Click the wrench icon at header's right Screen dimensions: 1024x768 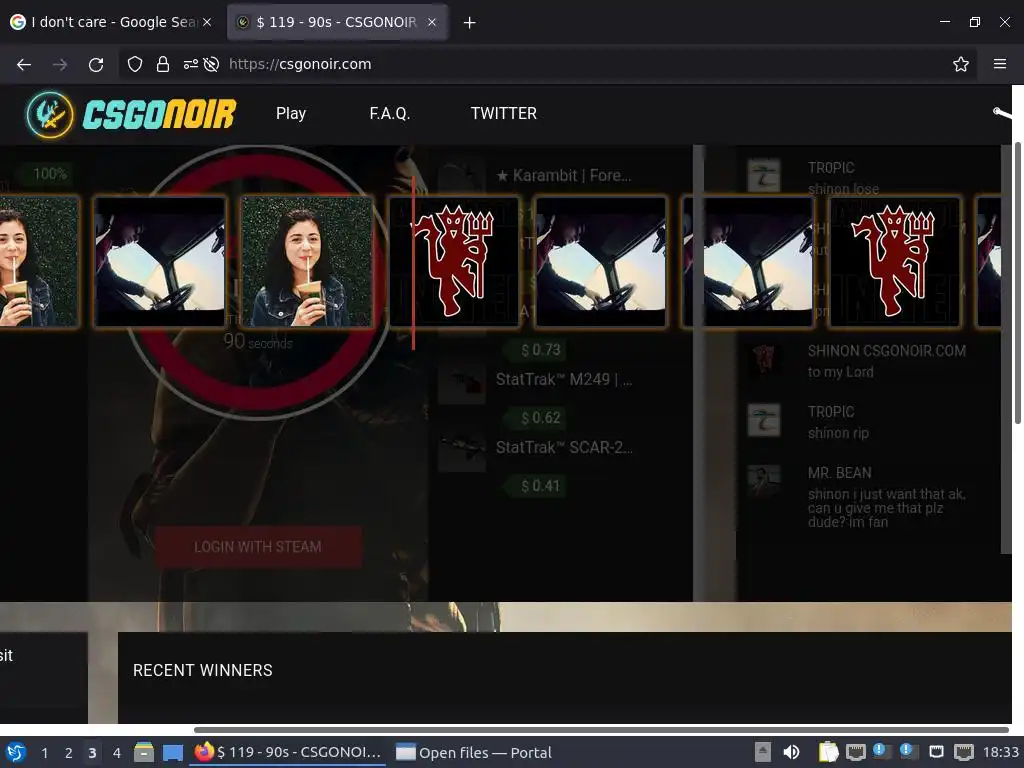point(1002,114)
